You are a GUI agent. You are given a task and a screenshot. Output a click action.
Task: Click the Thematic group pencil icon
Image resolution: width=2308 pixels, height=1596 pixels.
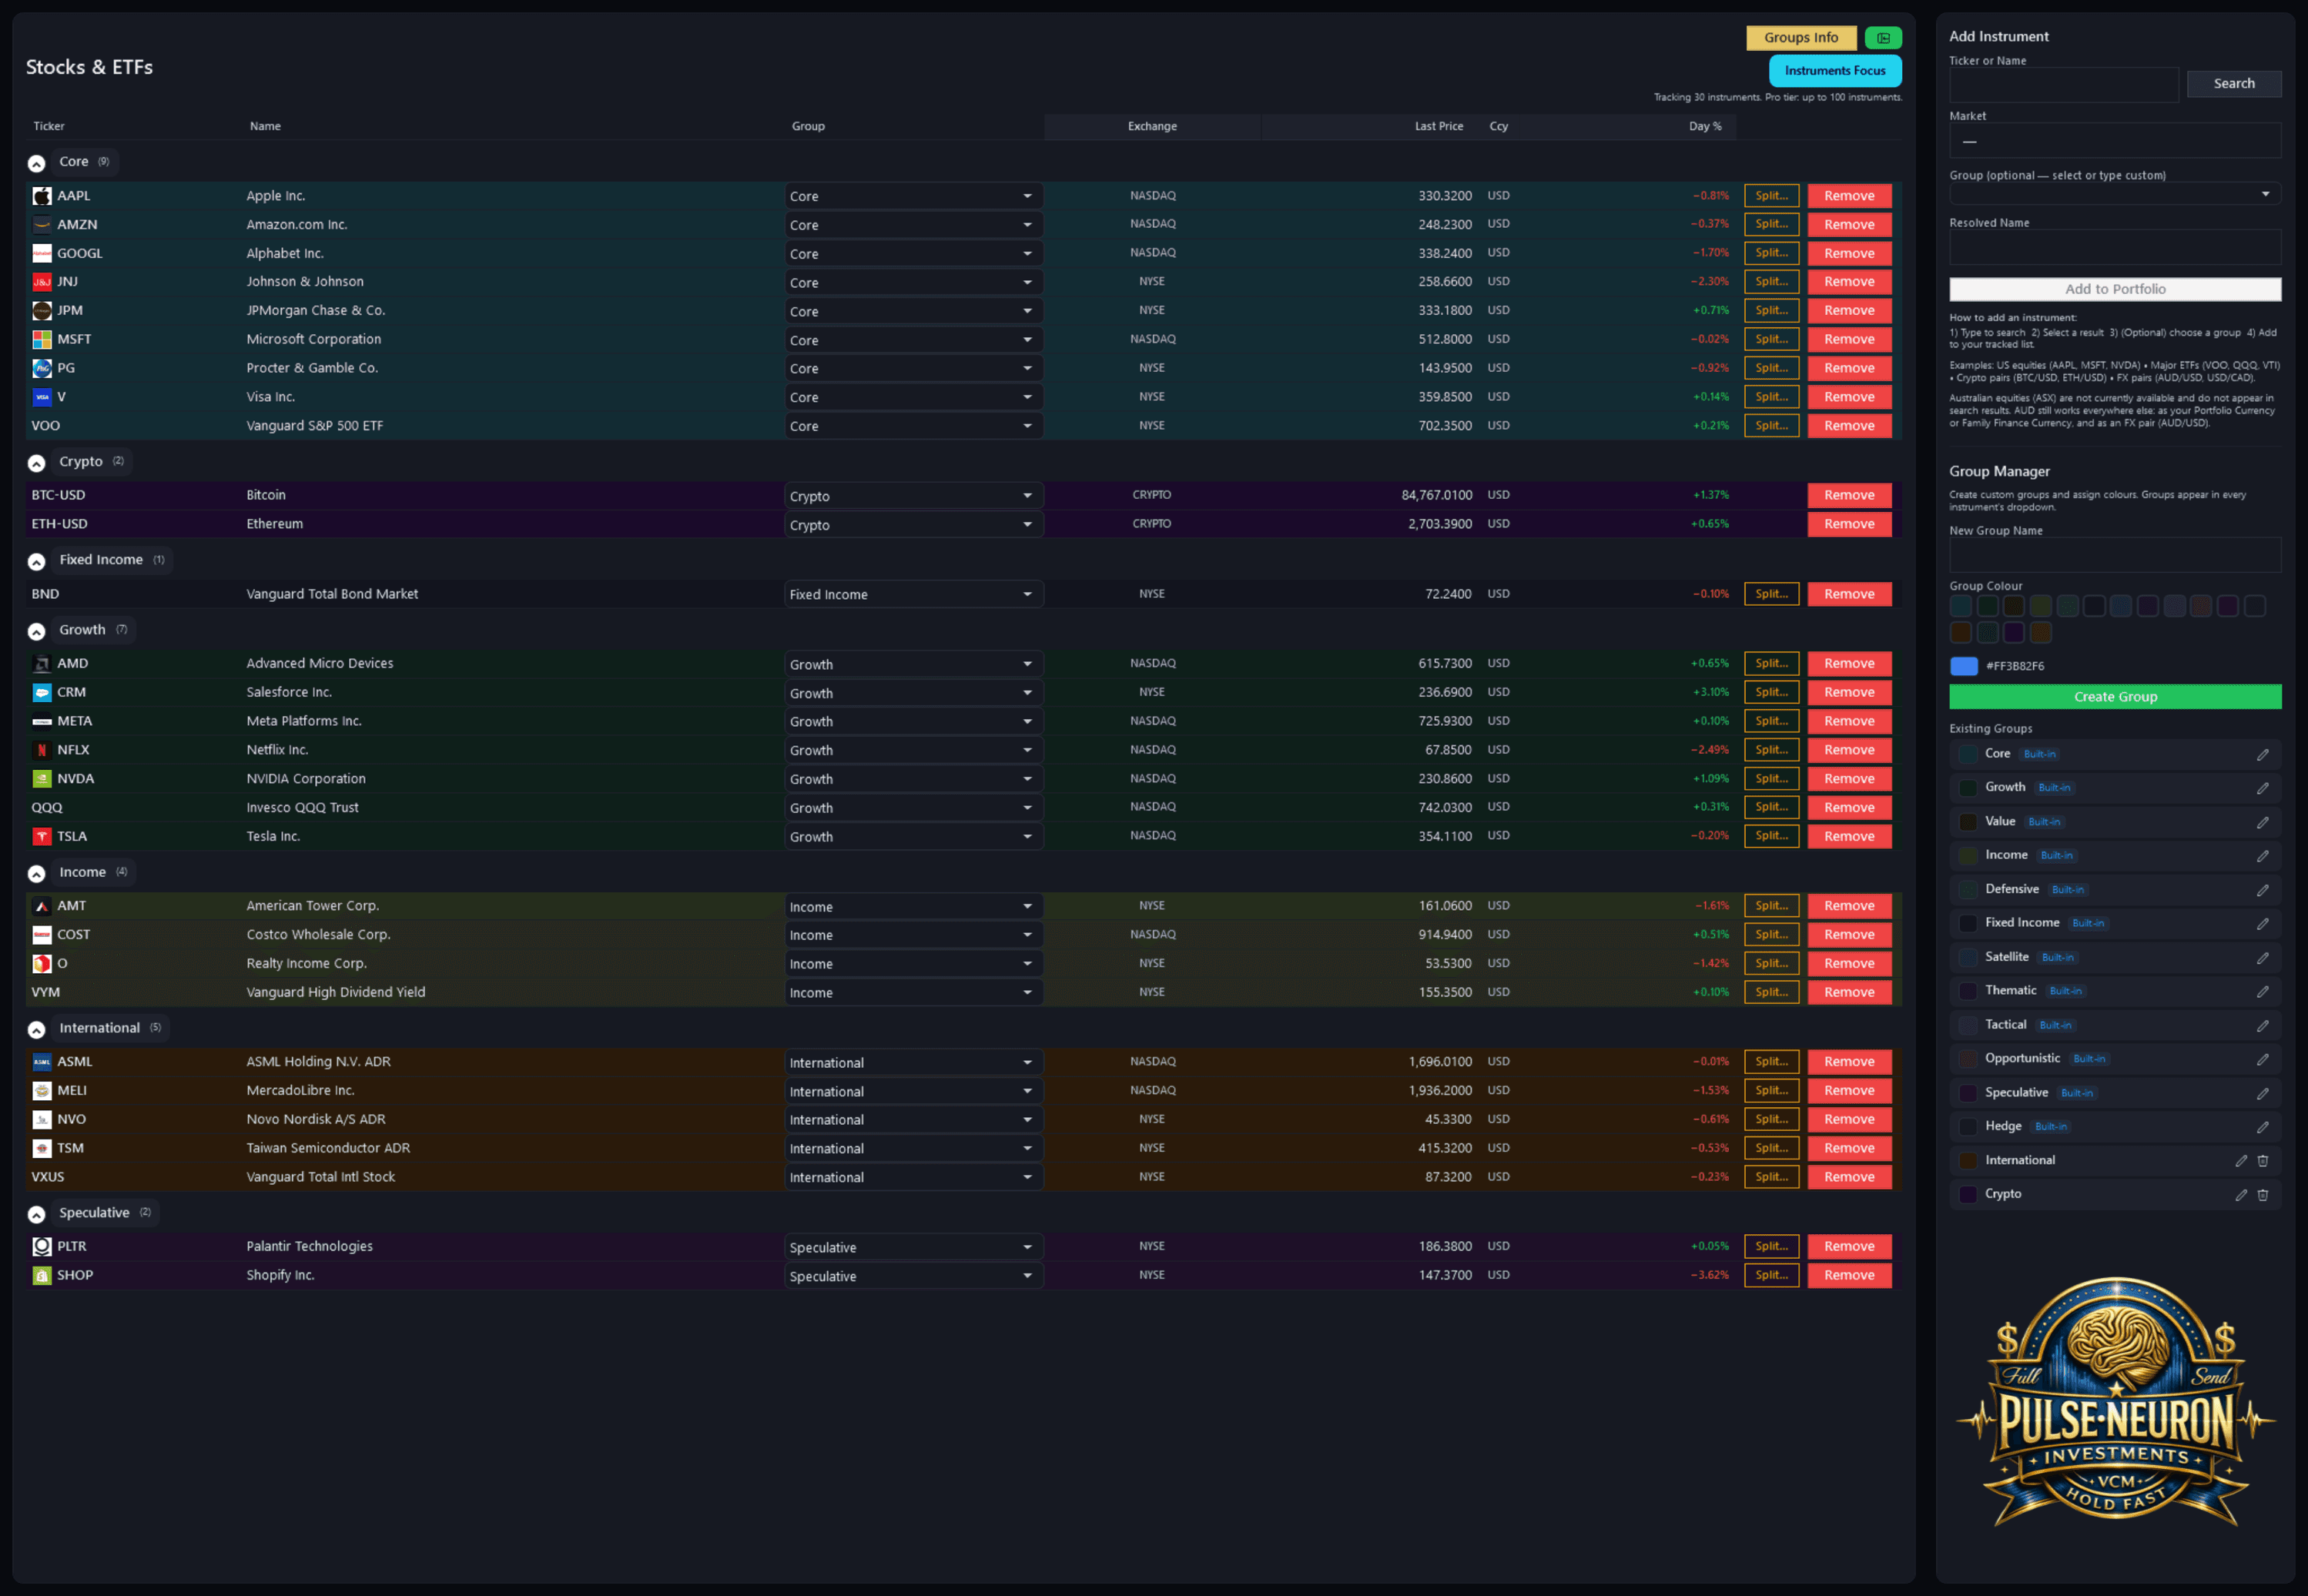[2262, 992]
